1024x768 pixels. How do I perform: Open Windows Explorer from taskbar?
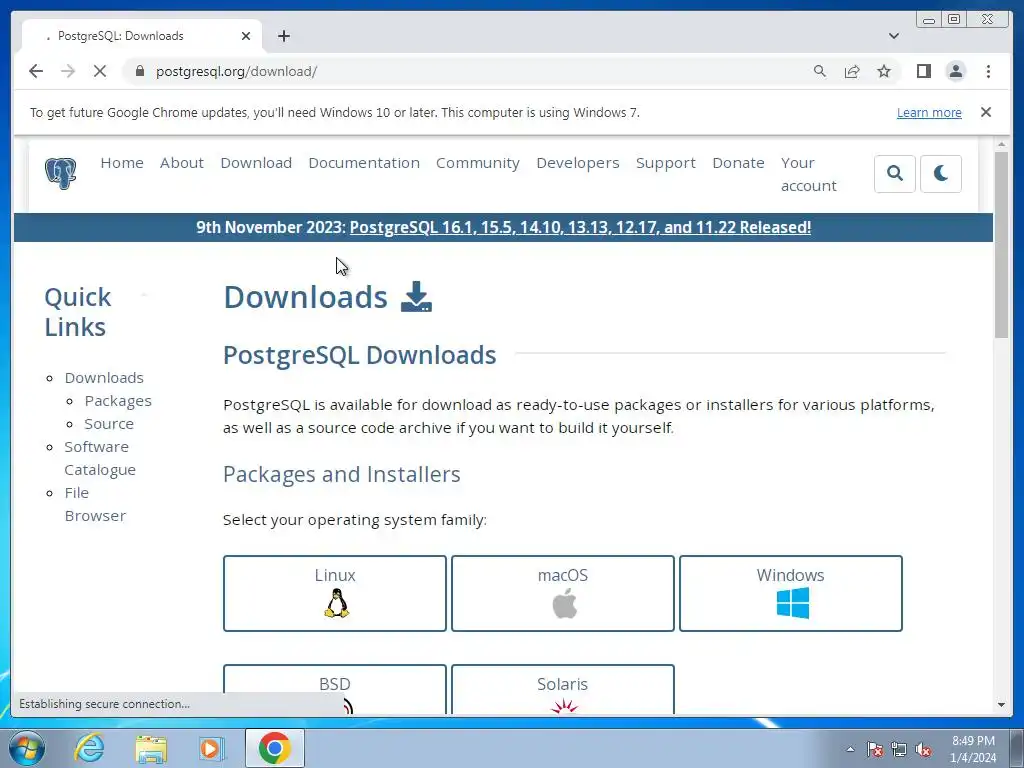[x=151, y=748]
